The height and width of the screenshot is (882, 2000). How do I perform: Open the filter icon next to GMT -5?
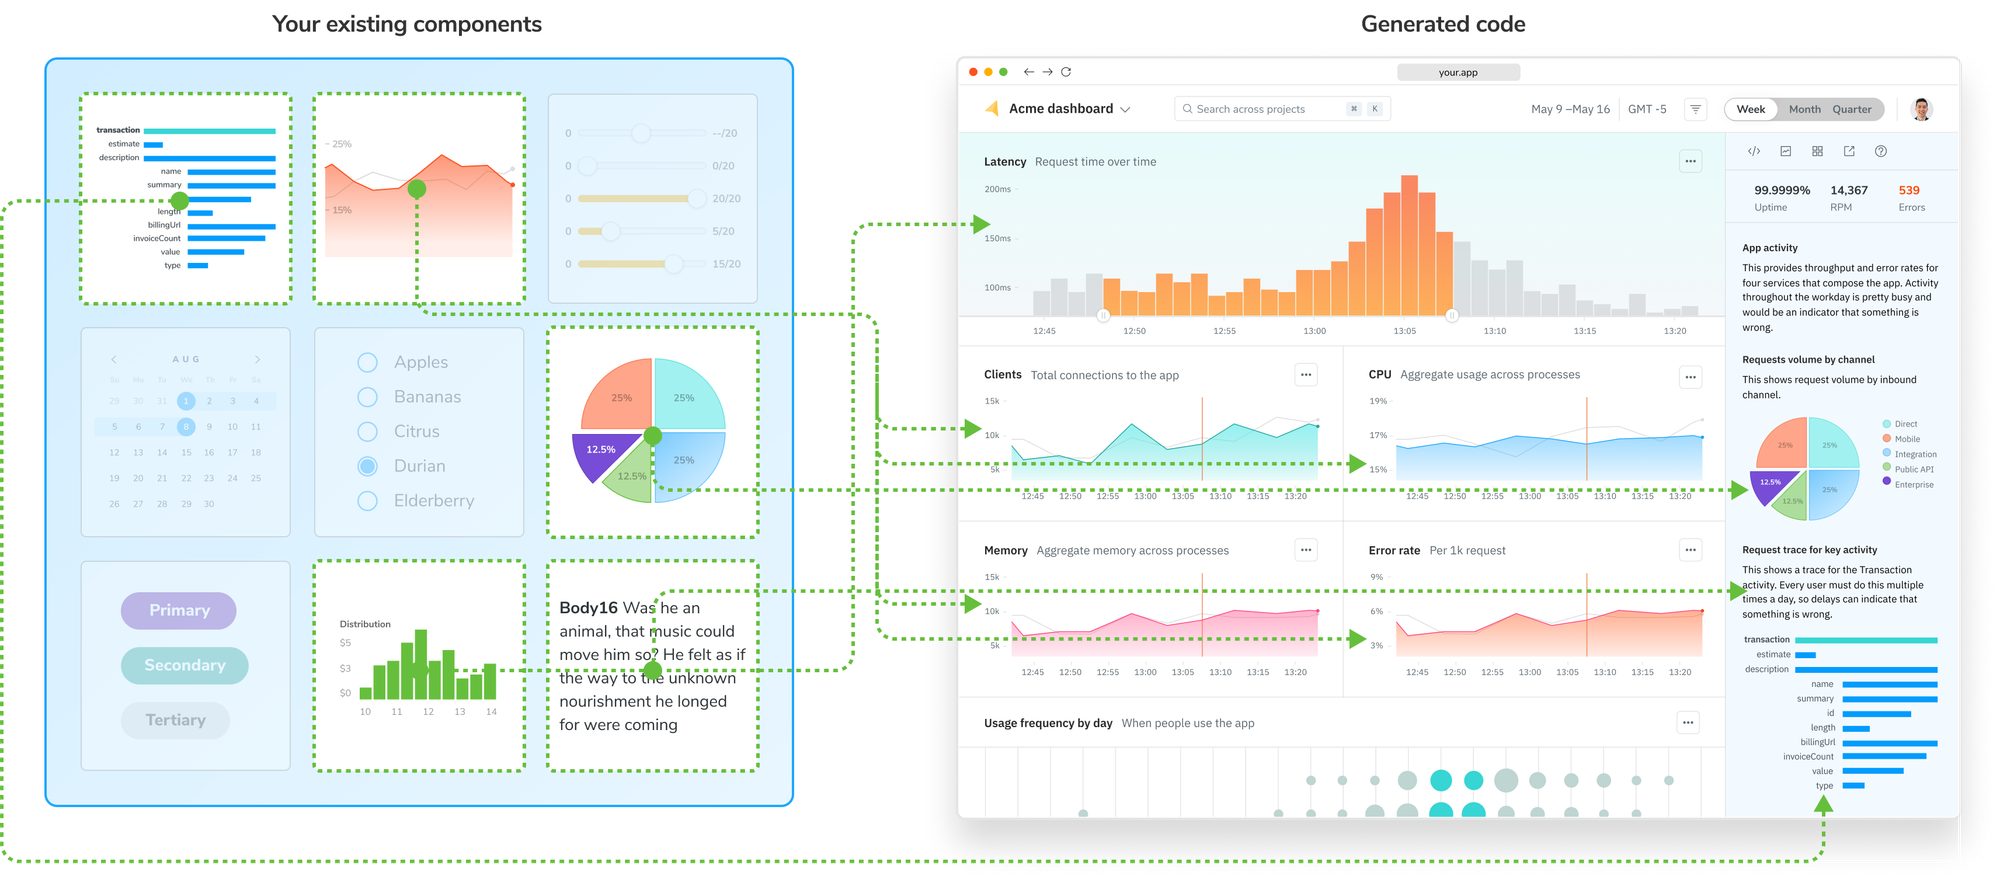coord(1696,109)
